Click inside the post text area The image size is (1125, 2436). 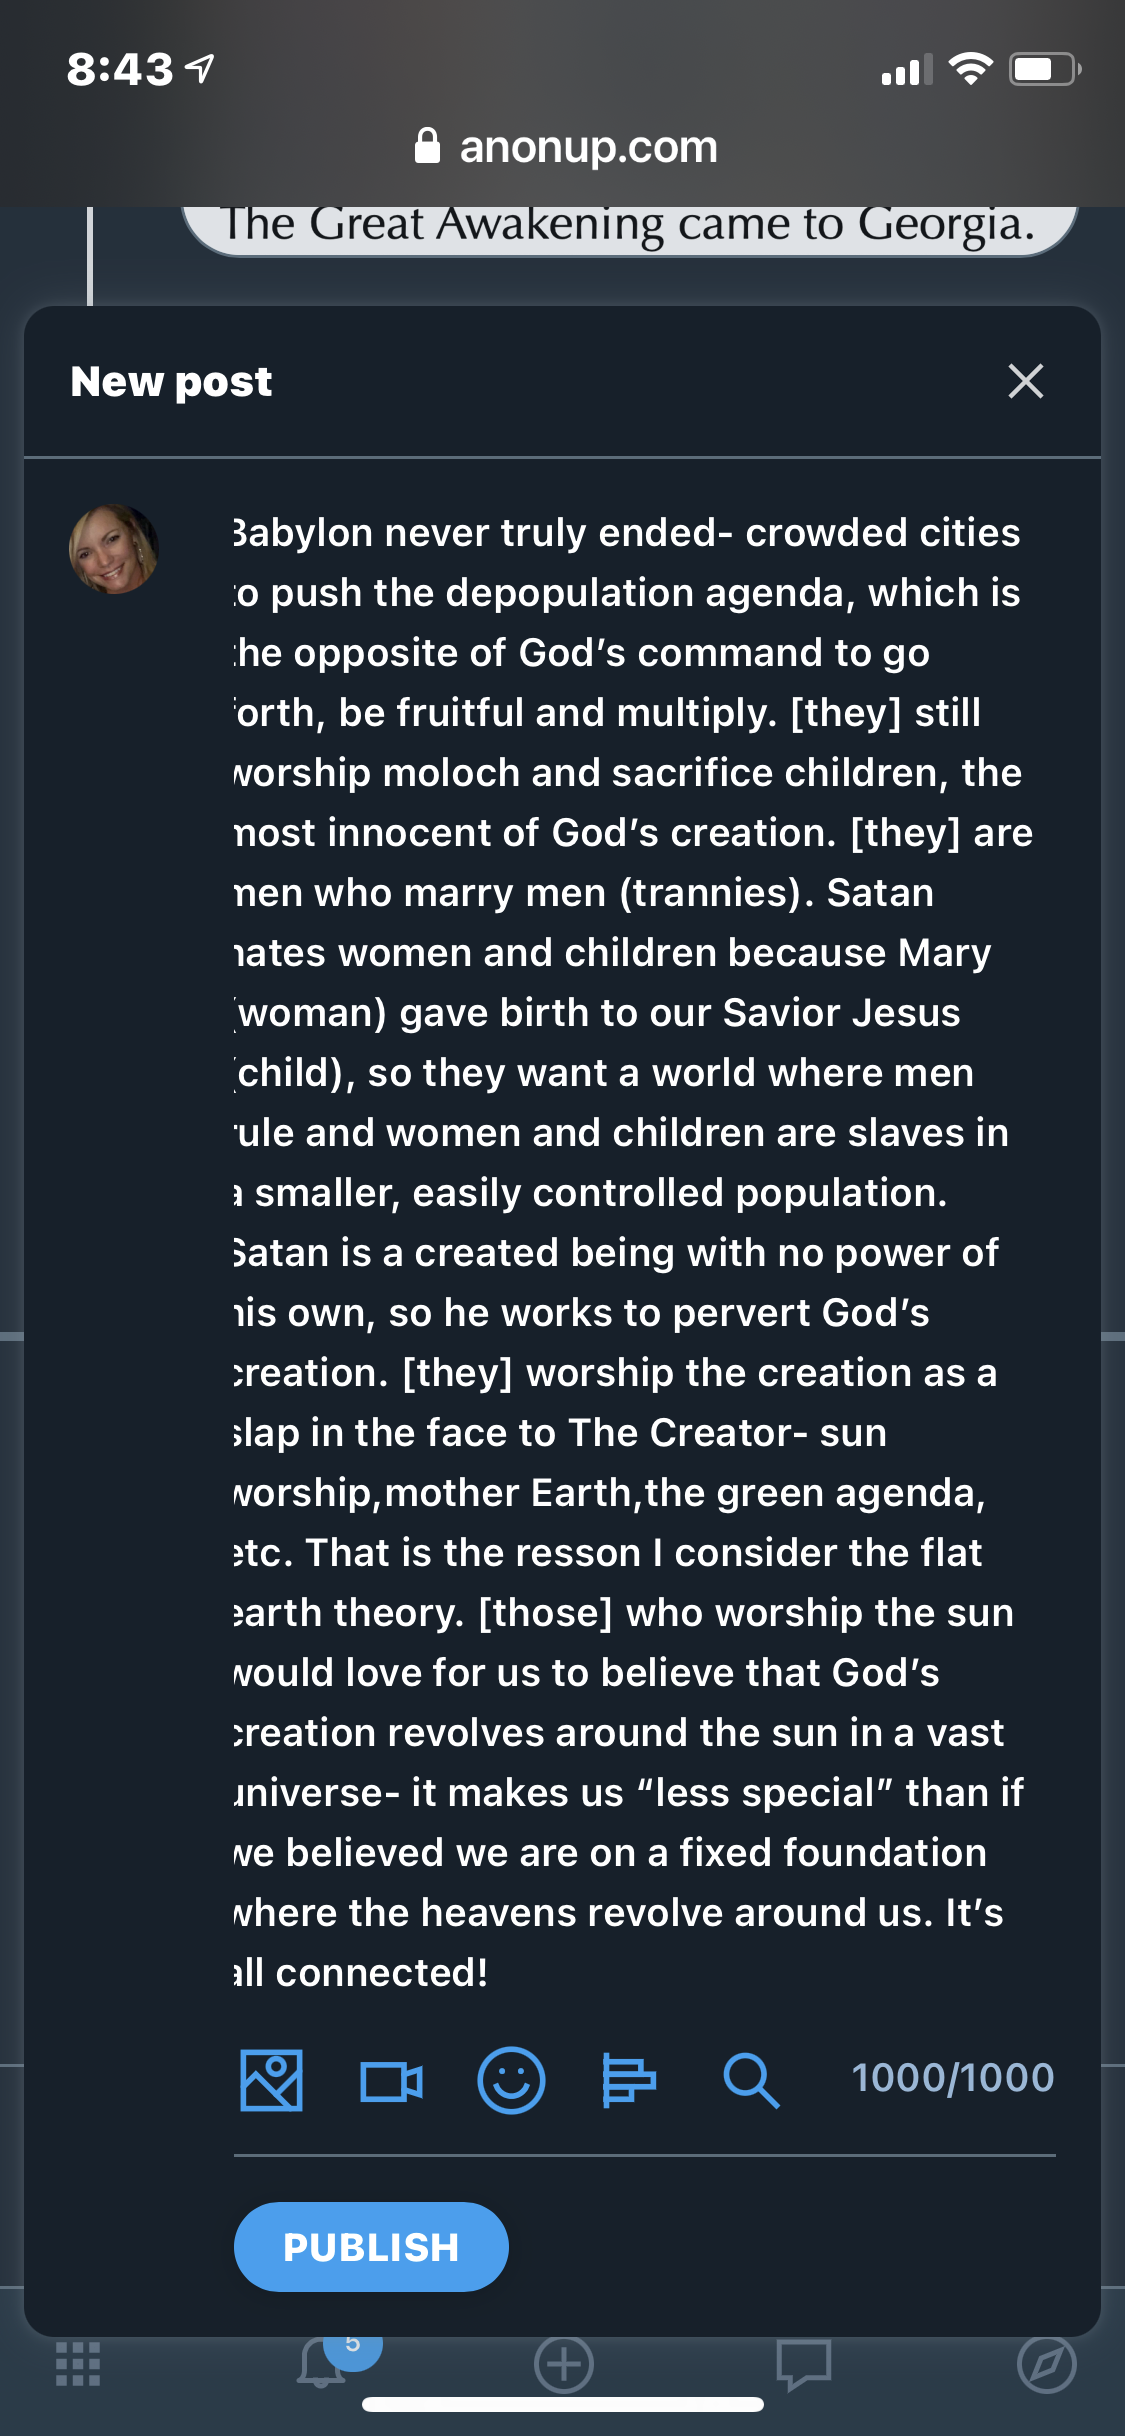click(630, 1250)
